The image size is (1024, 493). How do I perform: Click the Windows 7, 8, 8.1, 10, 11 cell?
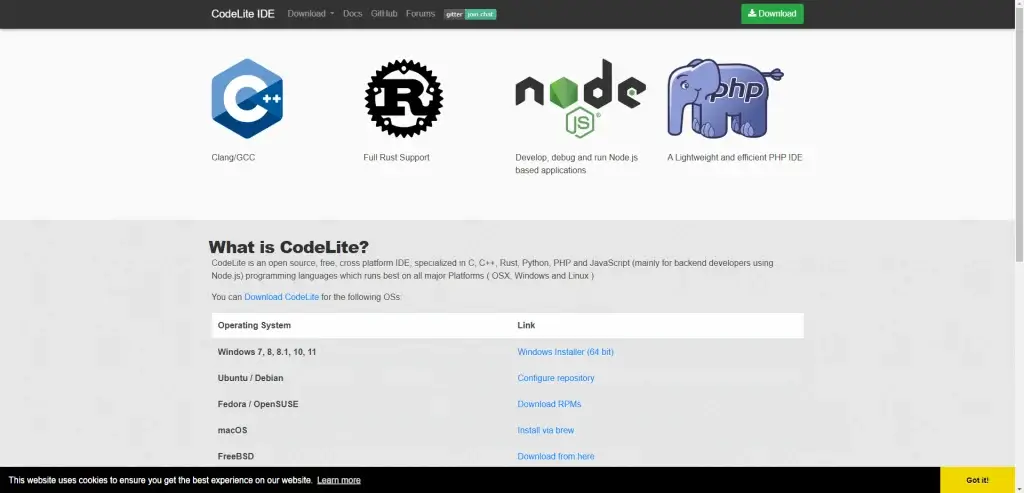click(x=267, y=352)
